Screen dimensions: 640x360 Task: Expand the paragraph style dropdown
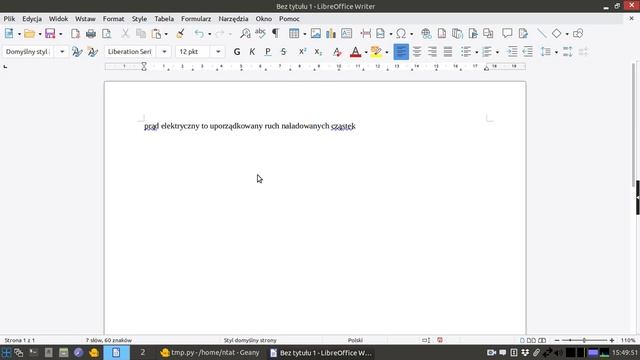pyautogui.click(x=62, y=52)
